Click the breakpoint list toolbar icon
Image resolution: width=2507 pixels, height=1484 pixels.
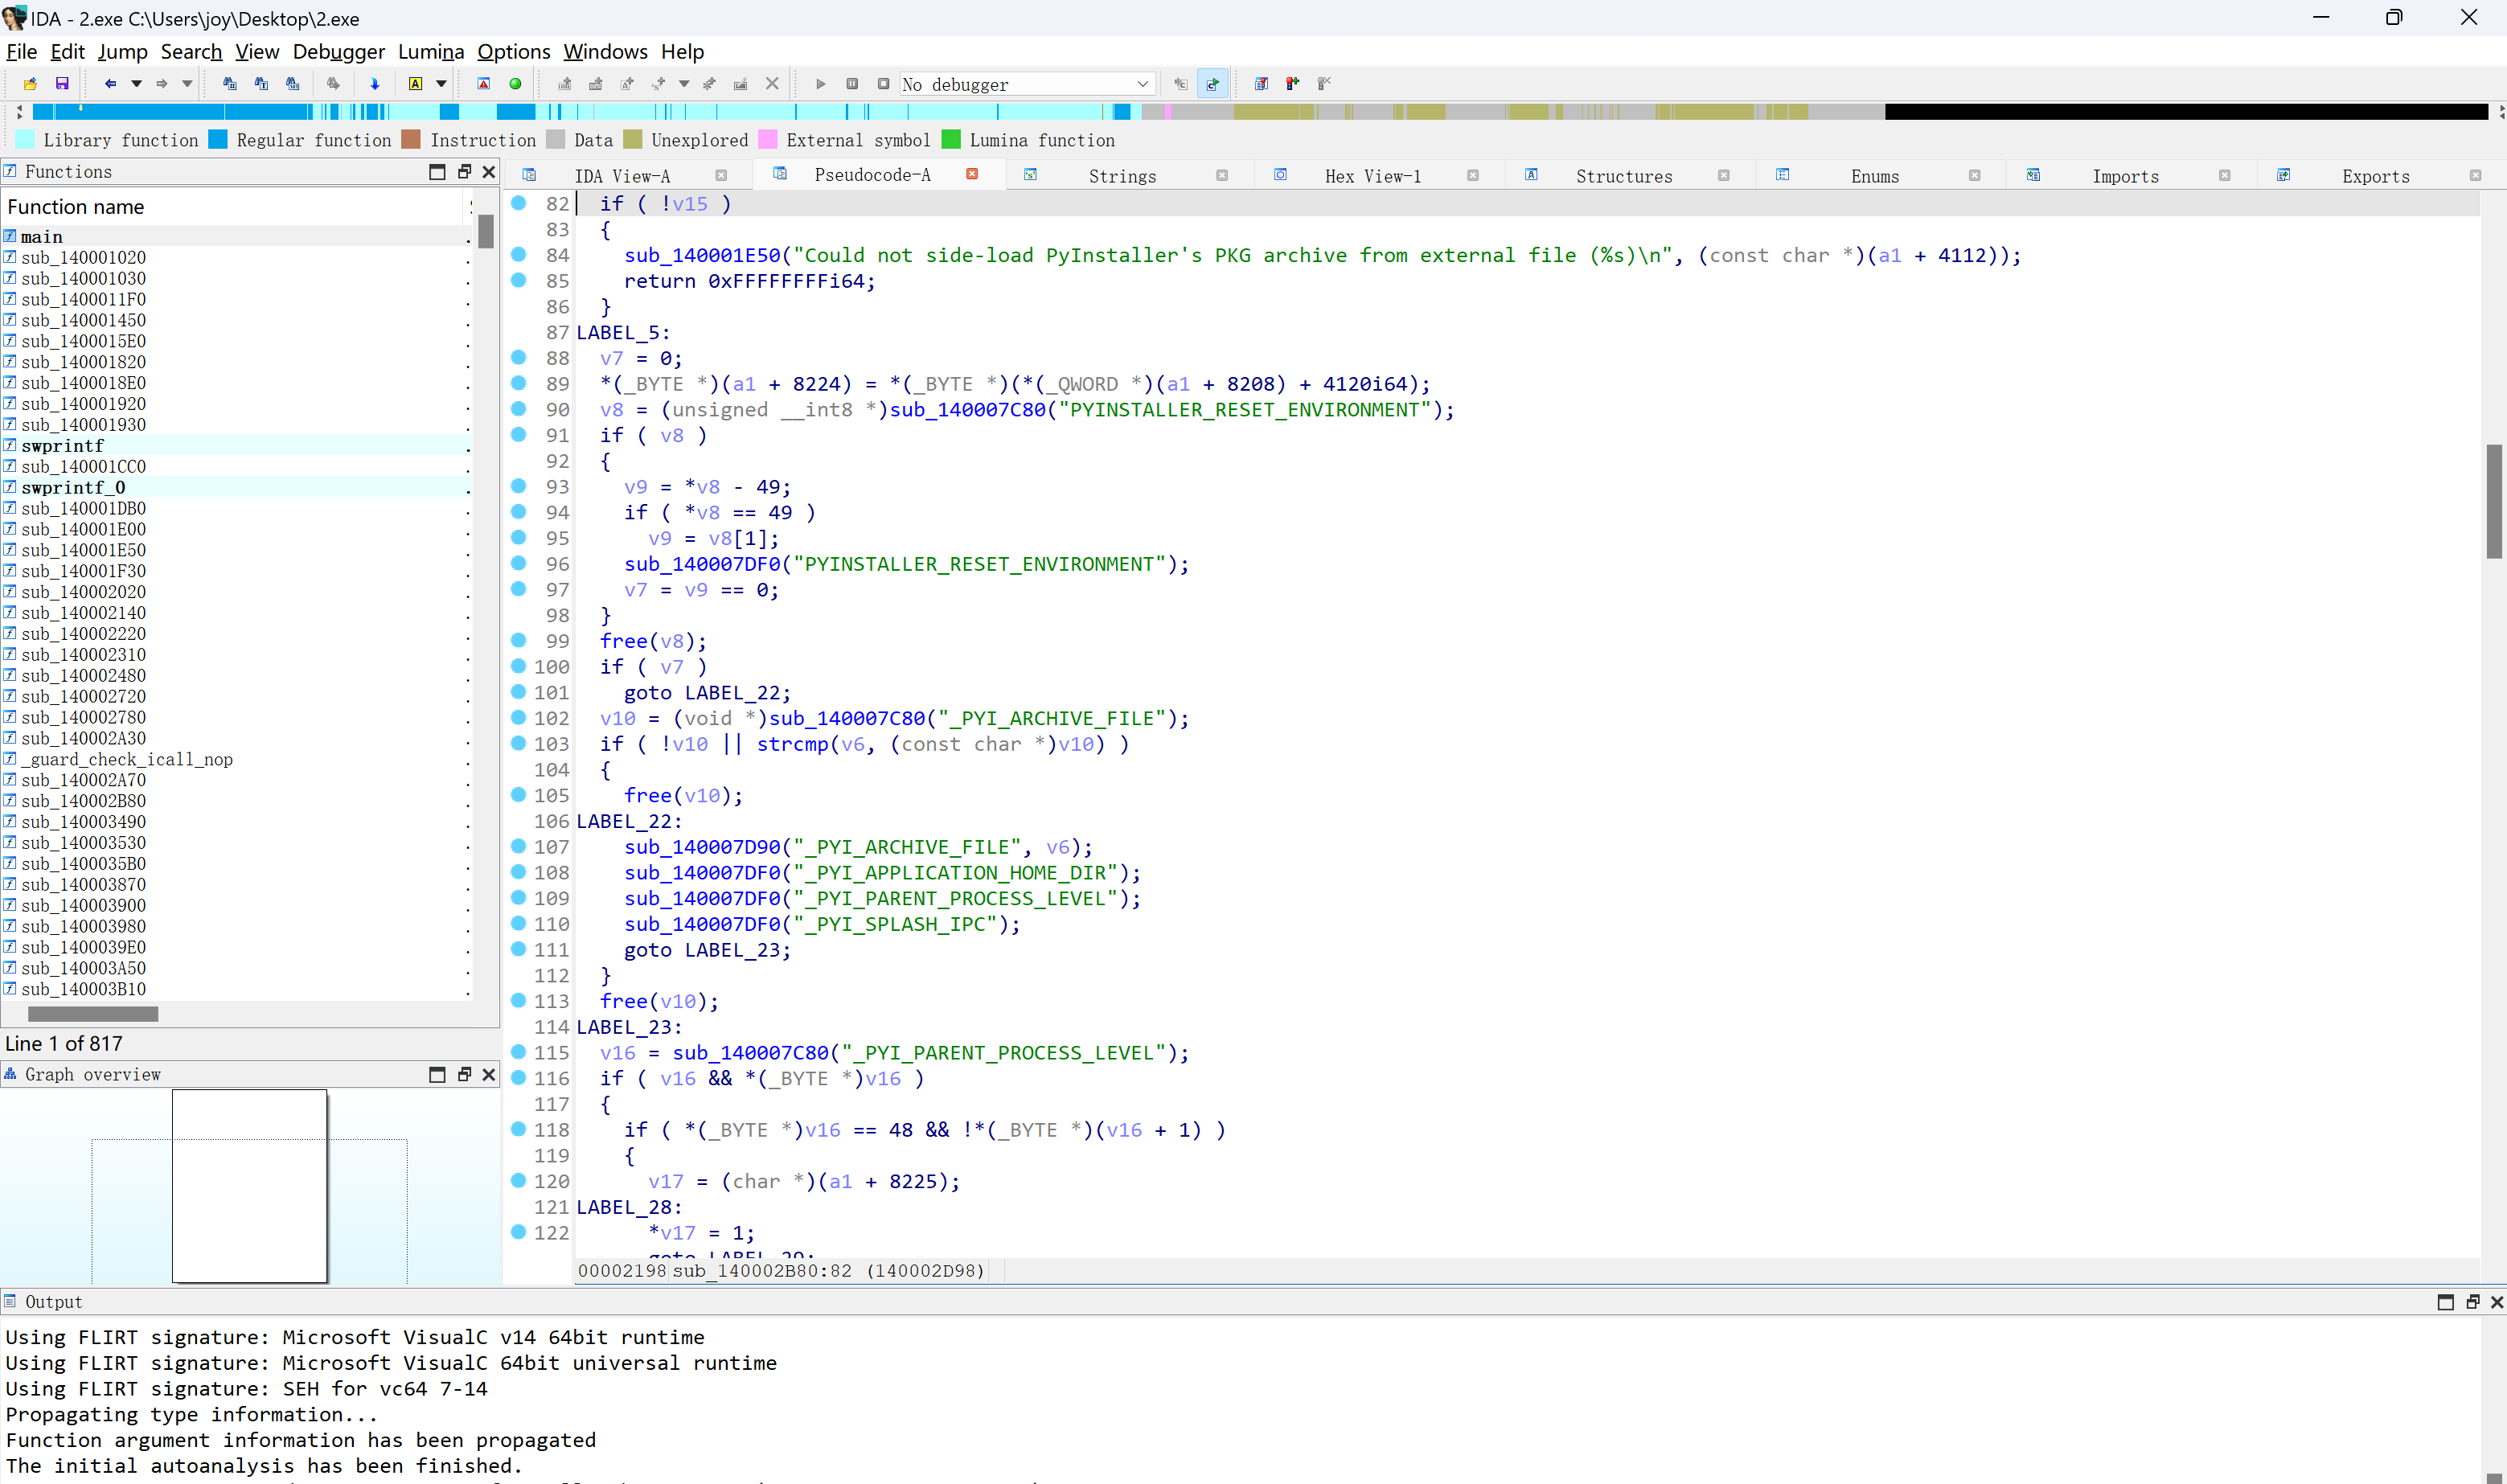pyautogui.click(x=1261, y=84)
